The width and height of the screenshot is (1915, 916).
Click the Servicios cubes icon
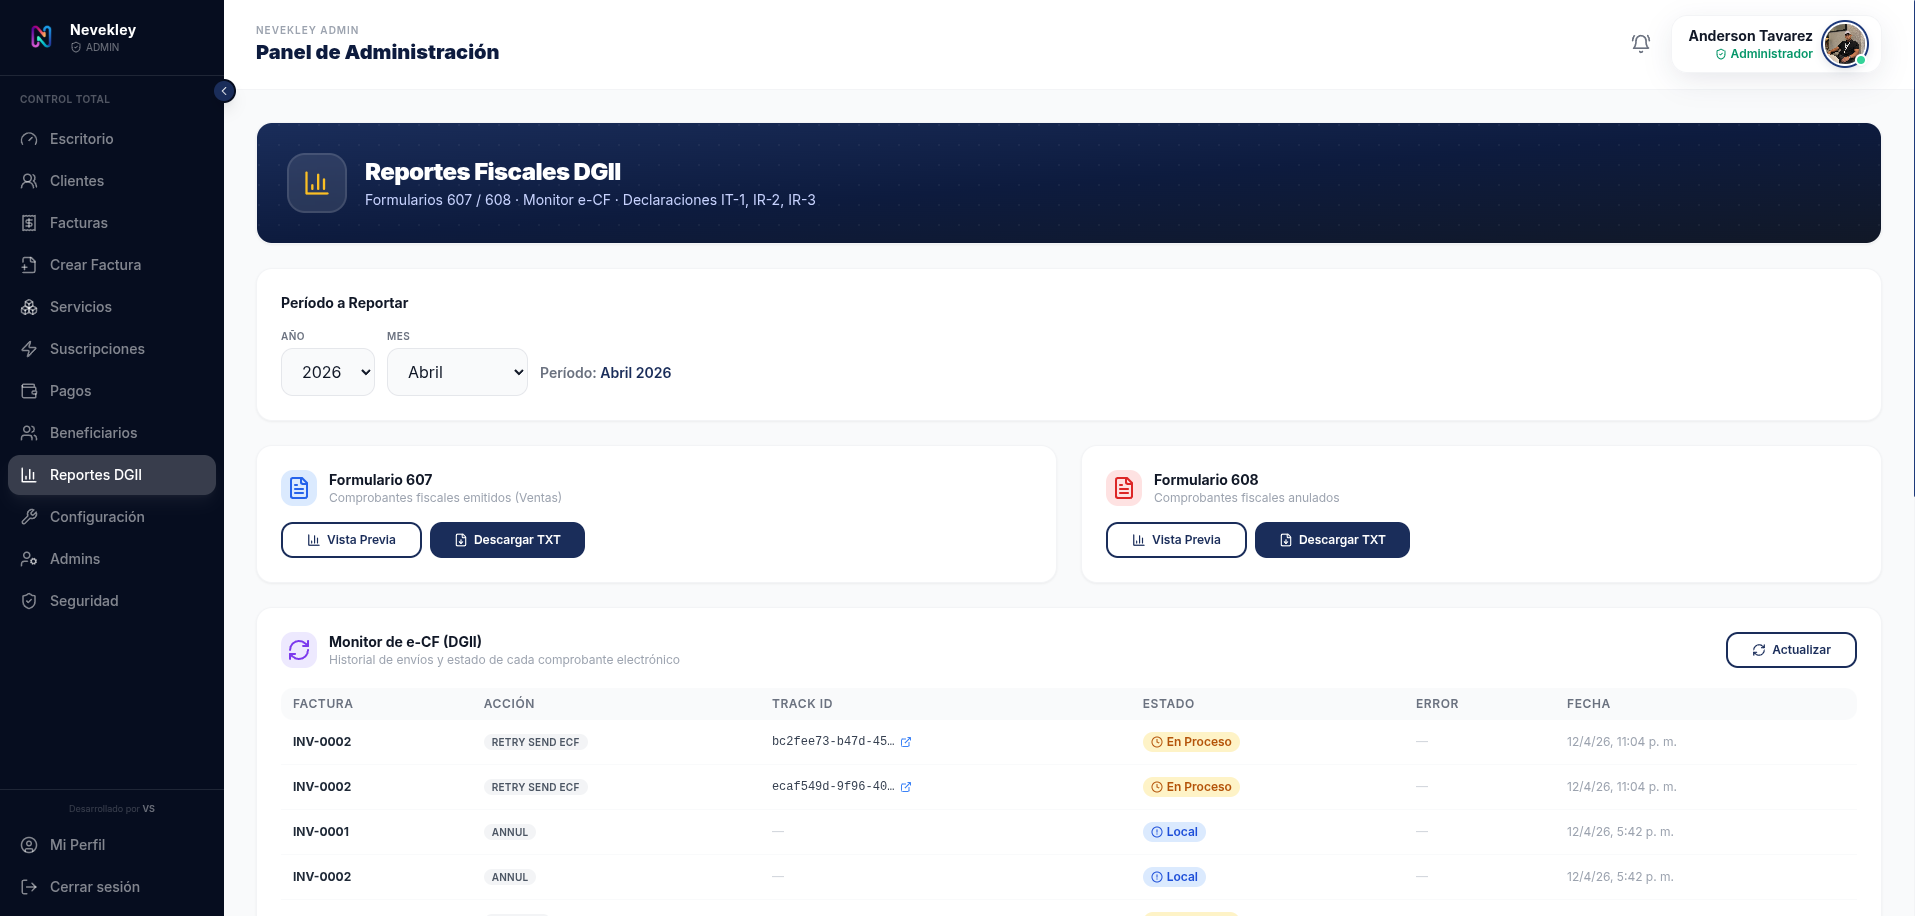point(29,307)
